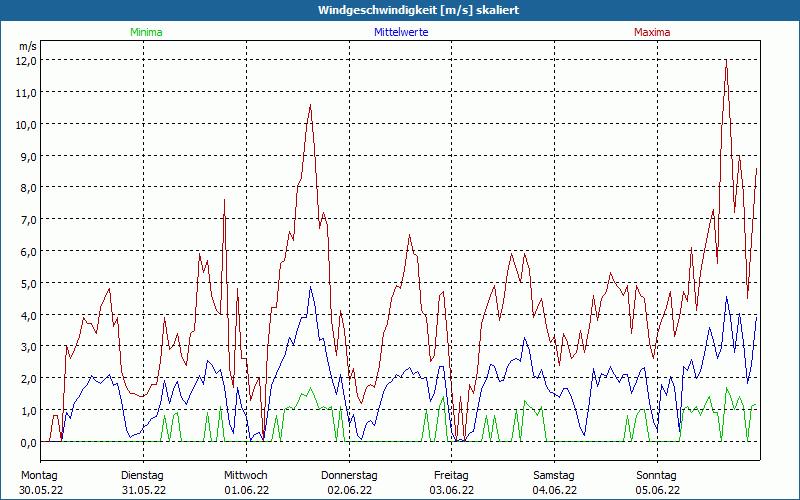Click the date 04.06.22
800x500 pixels.
pos(555,490)
